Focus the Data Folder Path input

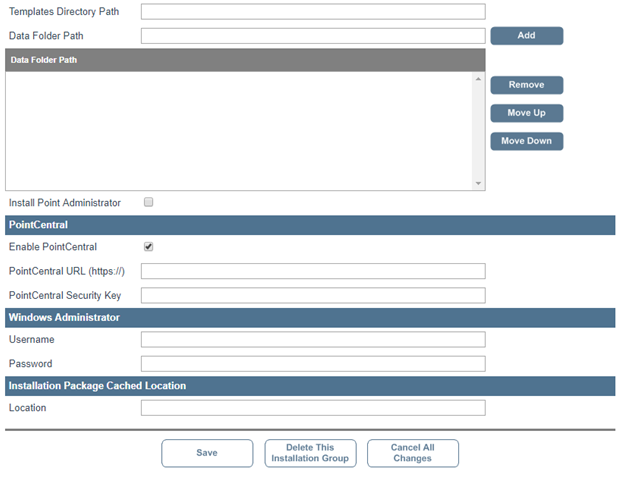click(x=312, y=36)
